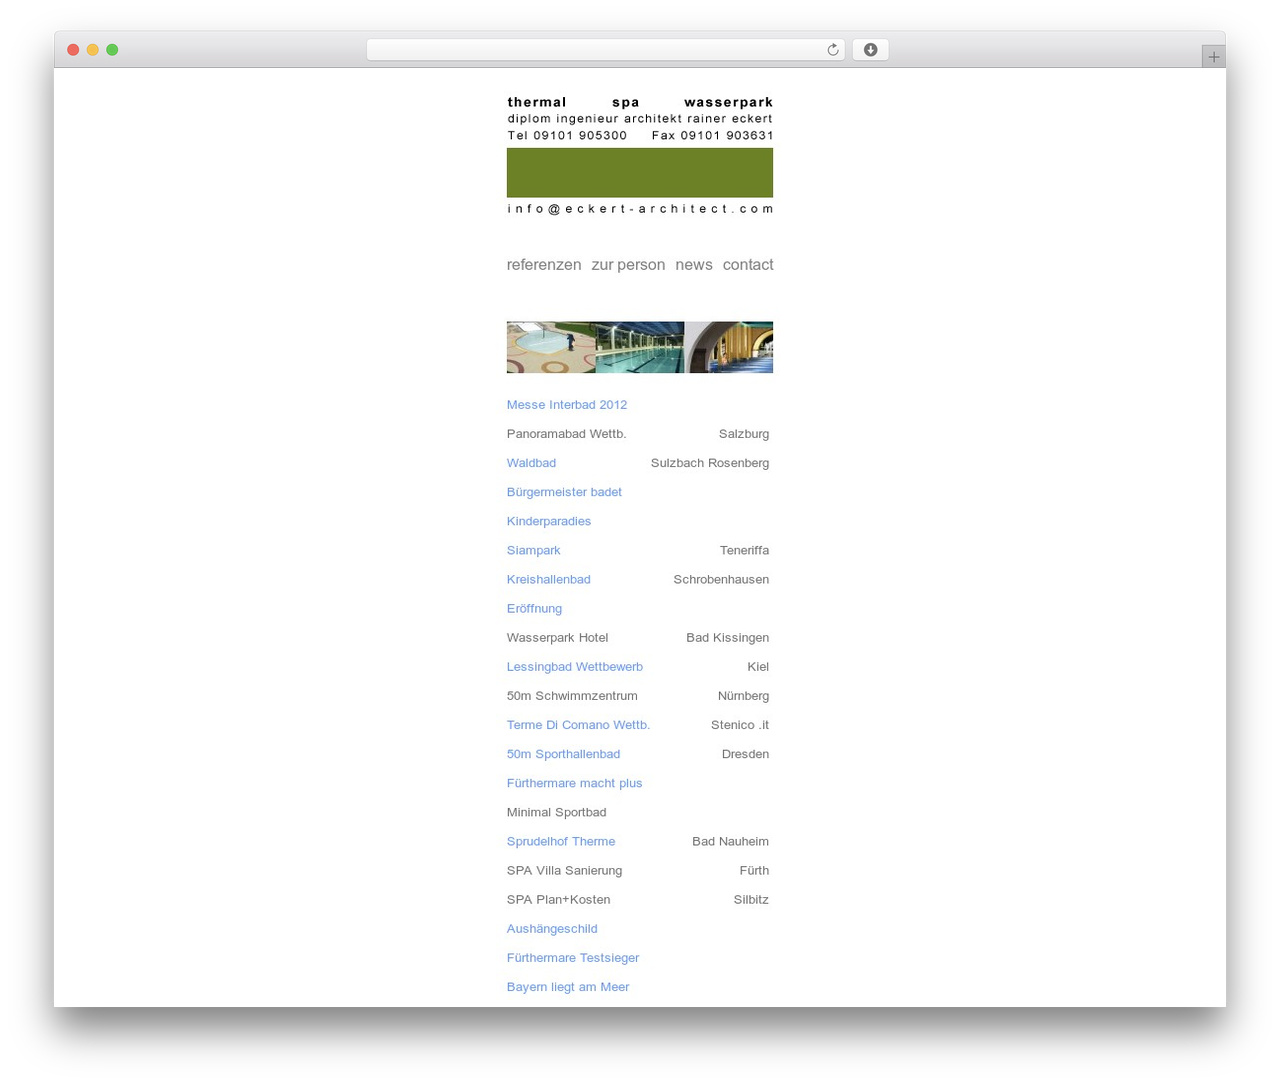1280x1084 pixels.
Task: Open the contact menu item
Action: click(x=748, y=265)
